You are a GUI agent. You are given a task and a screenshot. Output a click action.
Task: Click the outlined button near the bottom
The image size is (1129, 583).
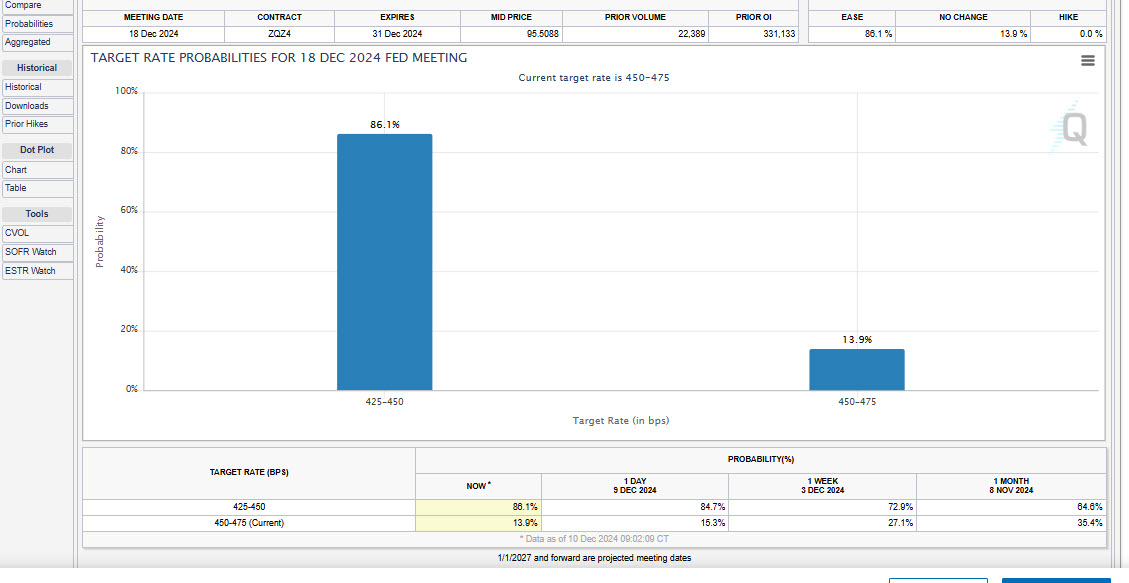click(938, 579)
